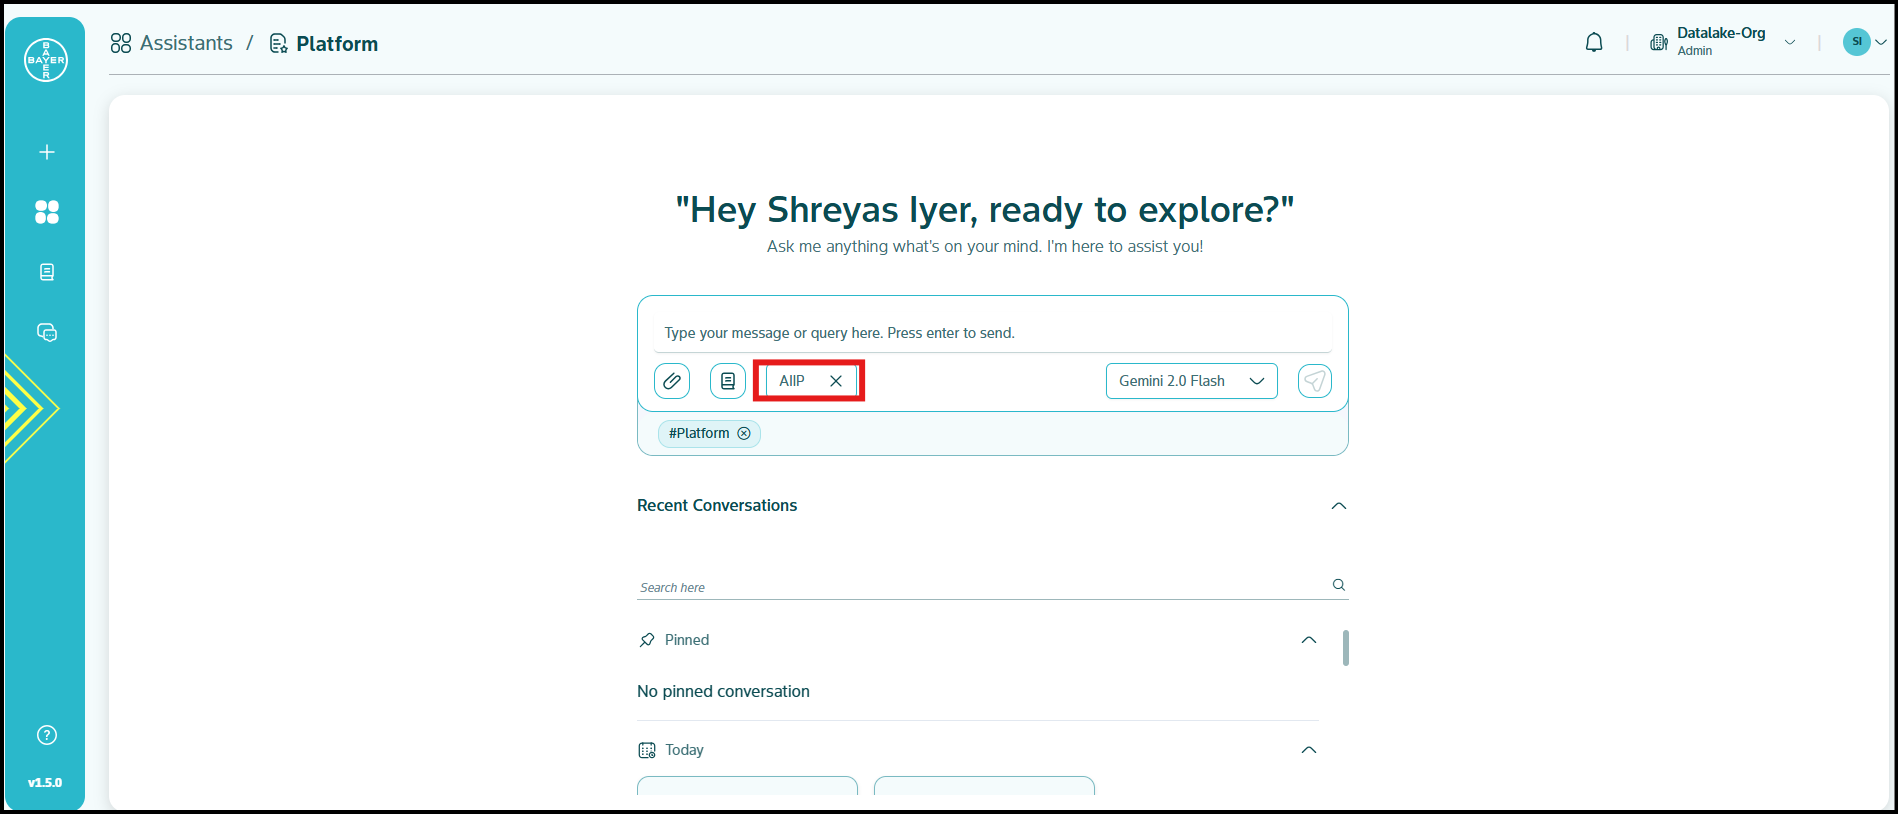Open the notifications bell
The height and width of the screenshot is (814, 1898).
pyautogui.click(x=1594, y=43)
